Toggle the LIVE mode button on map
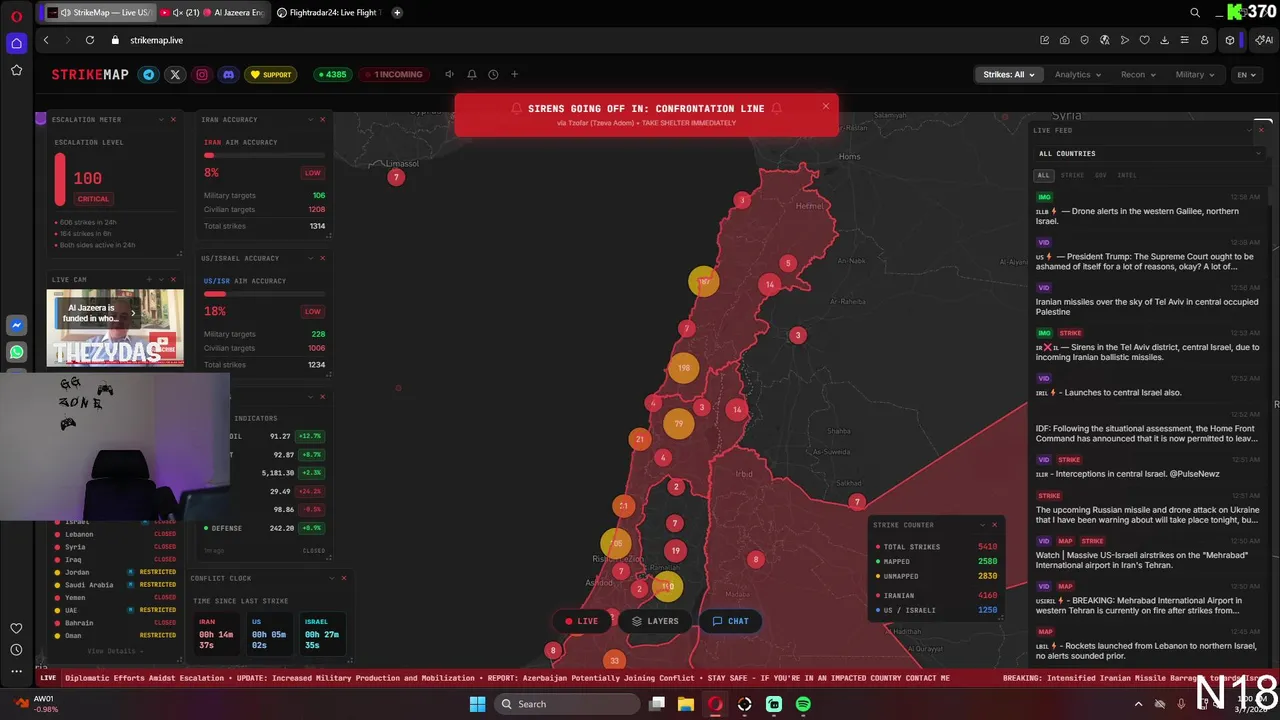The image size is (1280, 720). click(x=582, y=621)
